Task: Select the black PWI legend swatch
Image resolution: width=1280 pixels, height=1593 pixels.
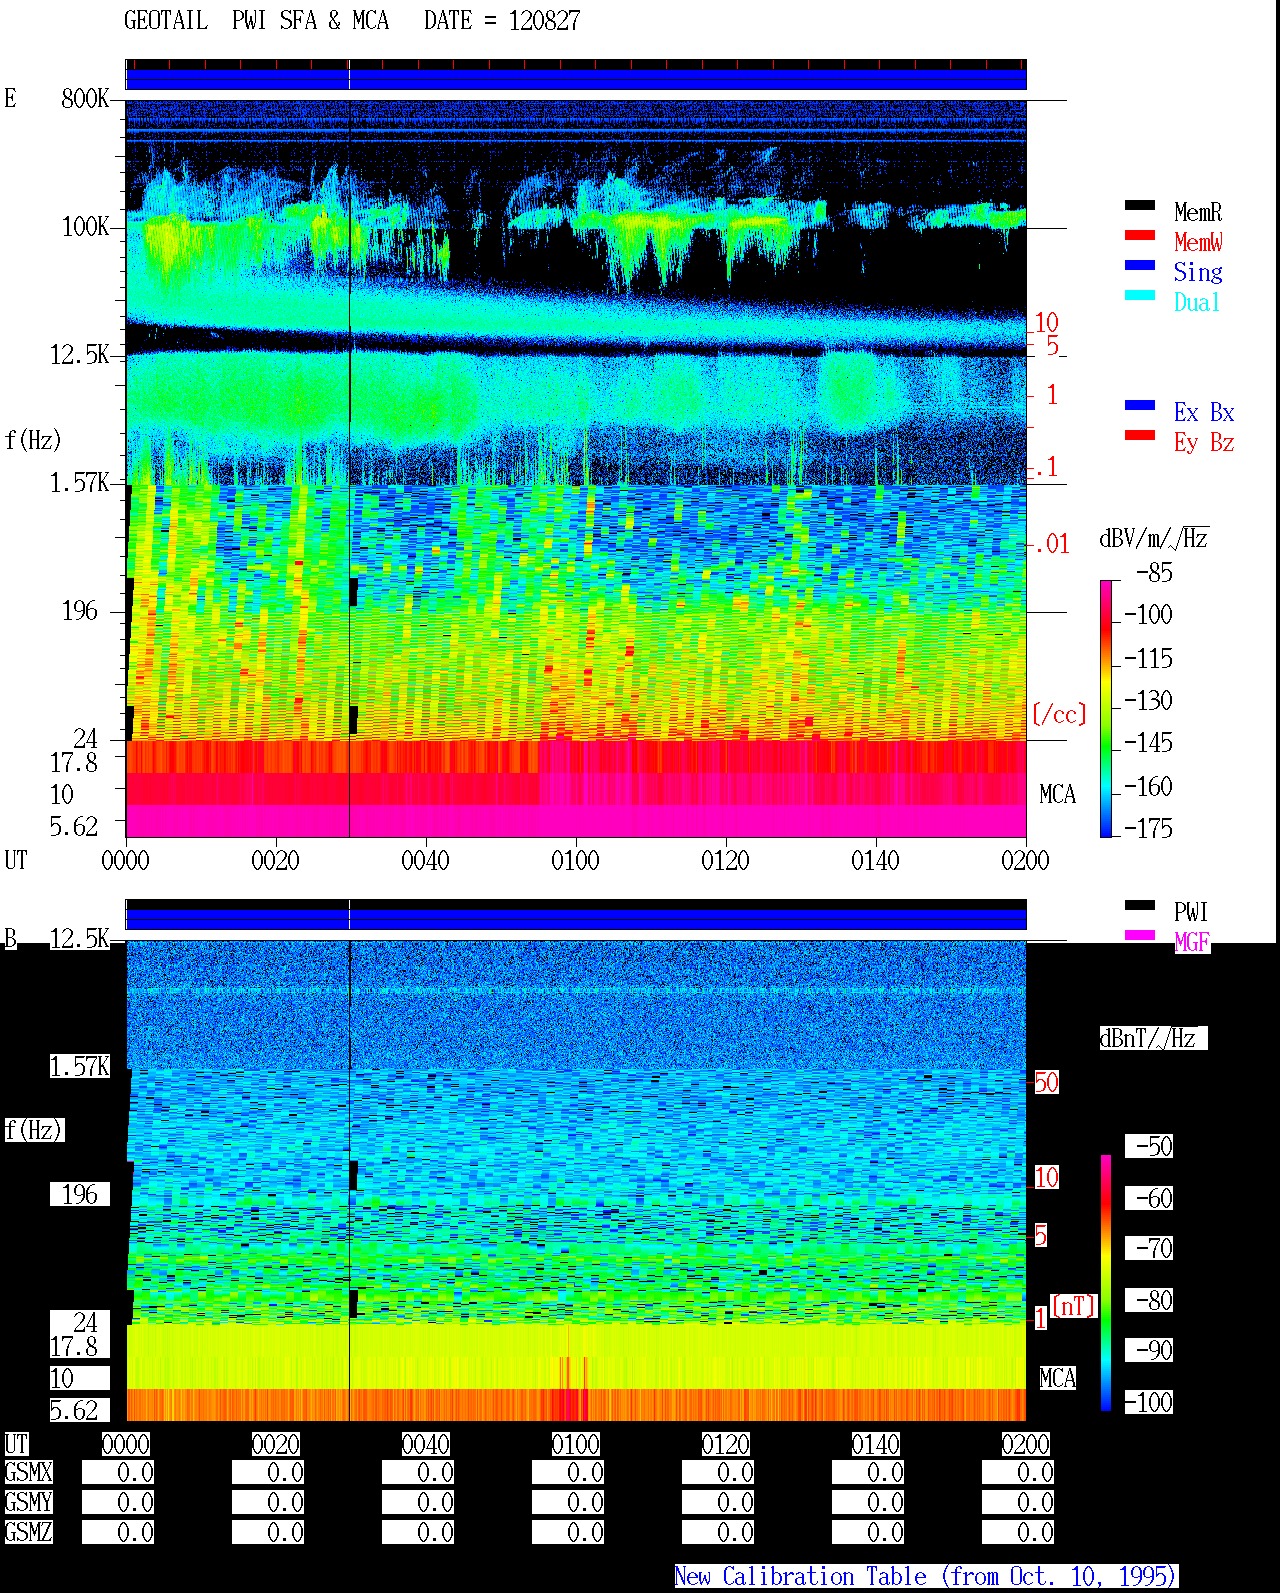Action: (x=1140, y=906)
